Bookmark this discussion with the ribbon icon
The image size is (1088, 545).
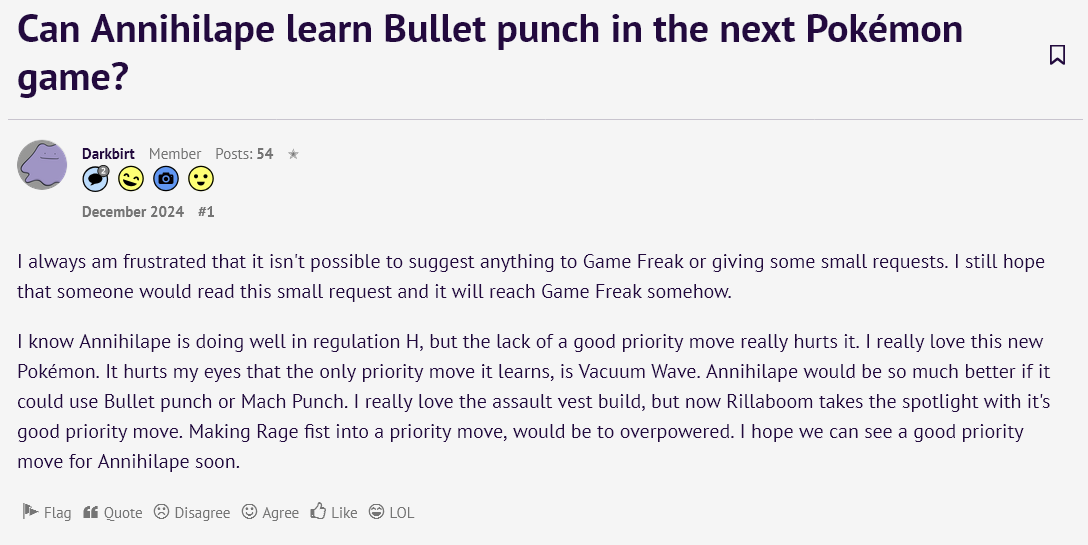point(1057,55)
